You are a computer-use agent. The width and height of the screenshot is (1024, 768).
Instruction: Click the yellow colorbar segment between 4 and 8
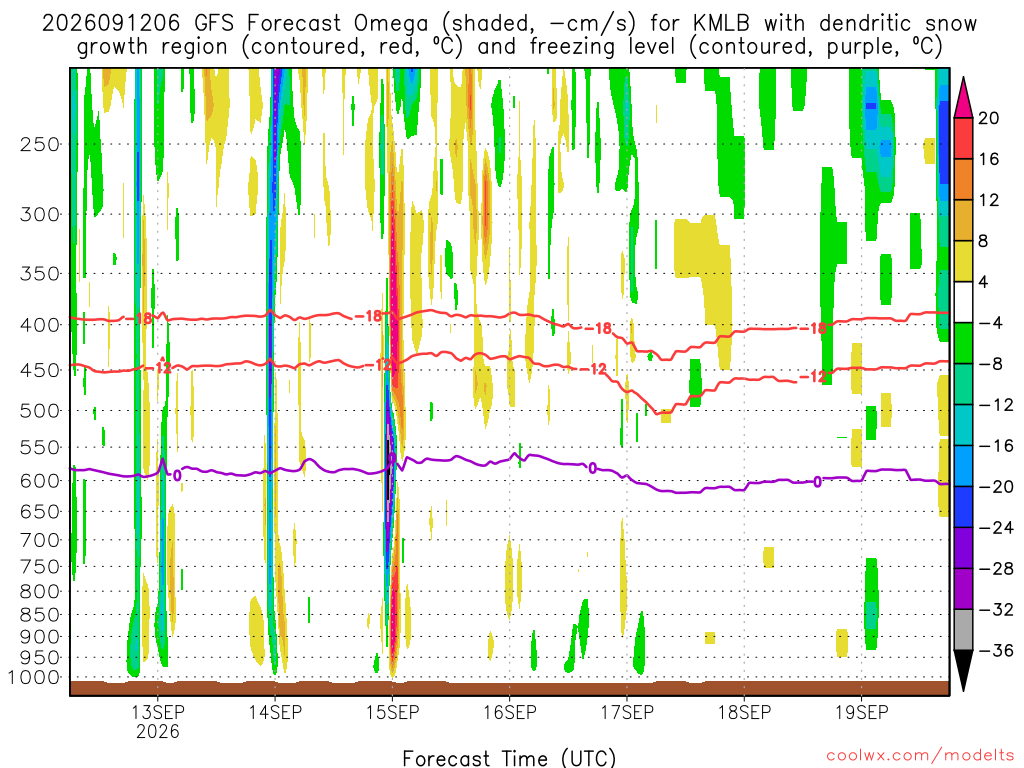point(963,261)
